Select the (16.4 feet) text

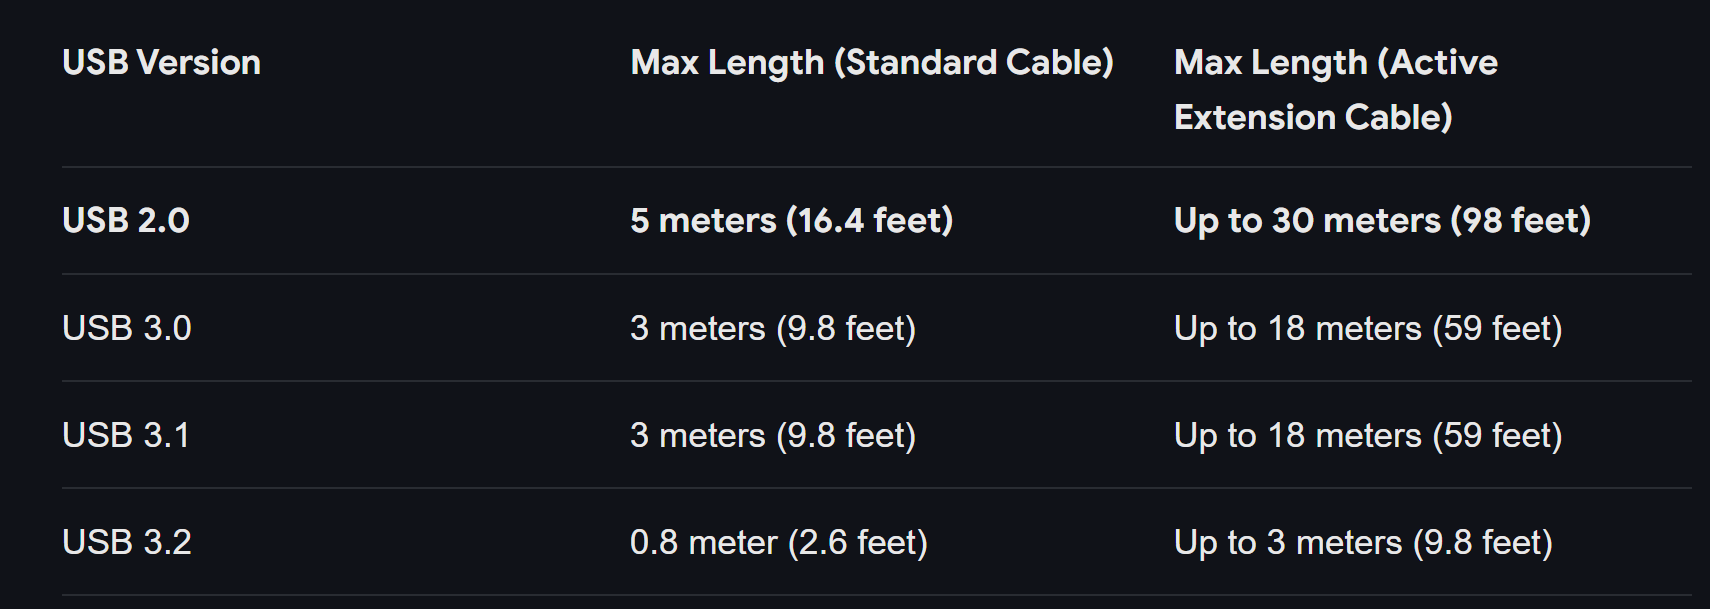(870, 220)
